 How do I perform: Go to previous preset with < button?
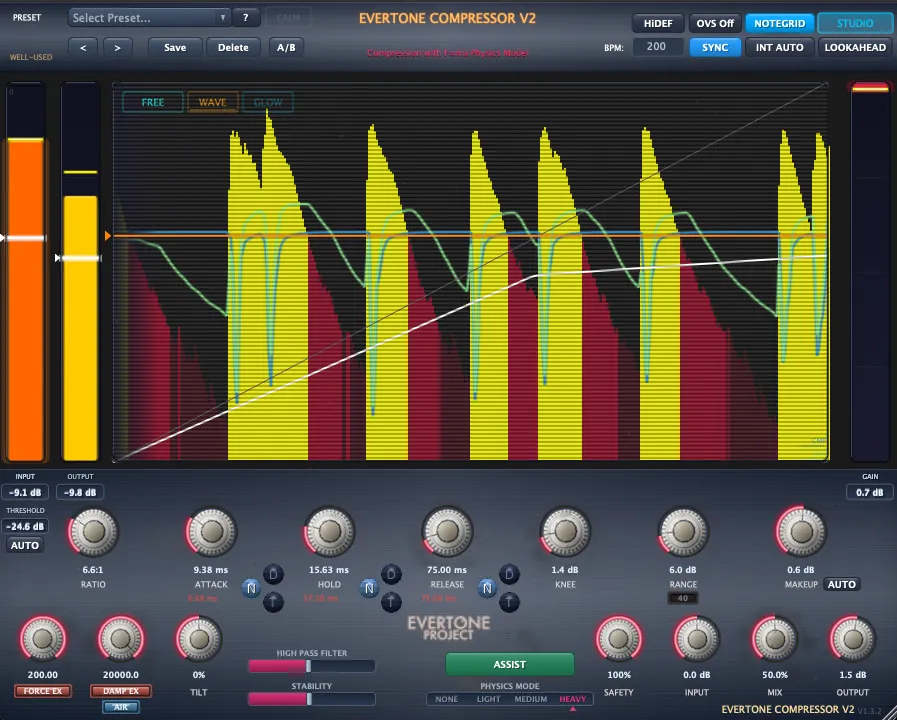tap(84, 47)
